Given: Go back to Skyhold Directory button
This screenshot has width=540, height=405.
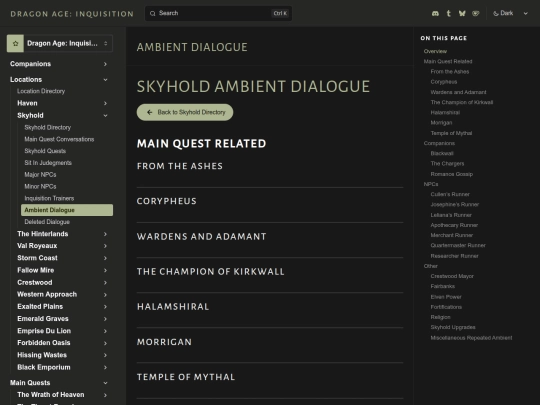Looking at the screenshot, I should pyautogui.click(x=185, y=112).
